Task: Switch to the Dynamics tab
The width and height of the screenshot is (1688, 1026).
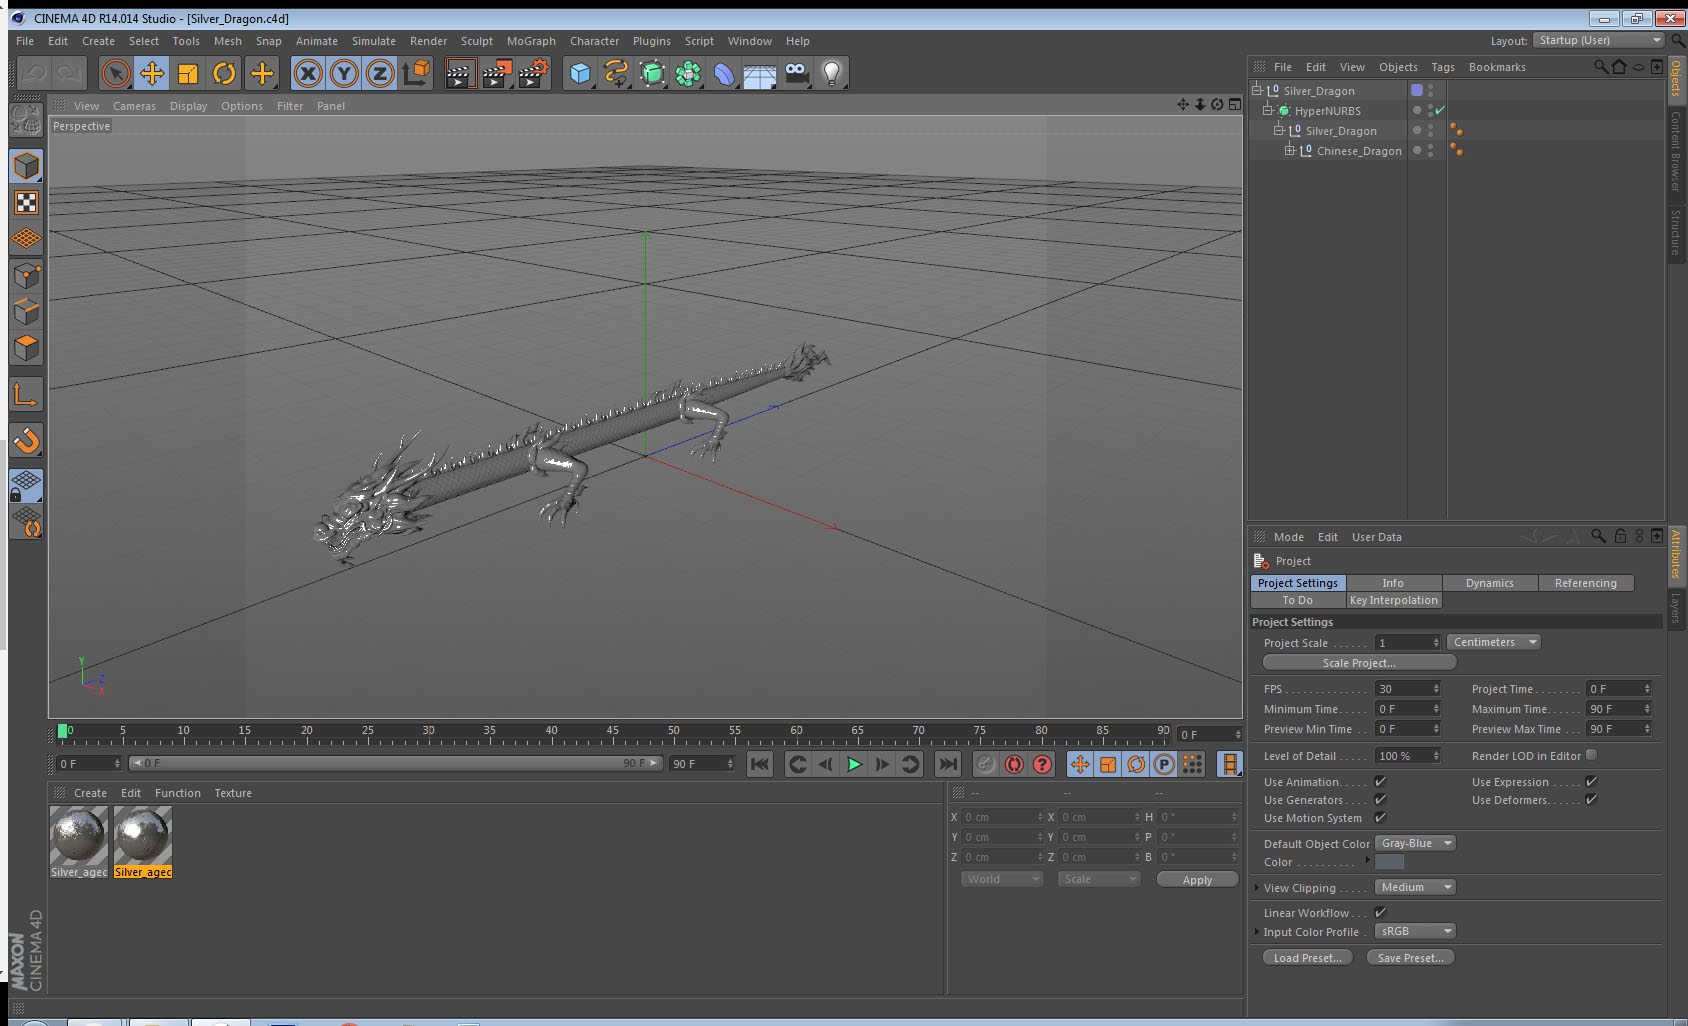Action: (x=1489, y=583)
